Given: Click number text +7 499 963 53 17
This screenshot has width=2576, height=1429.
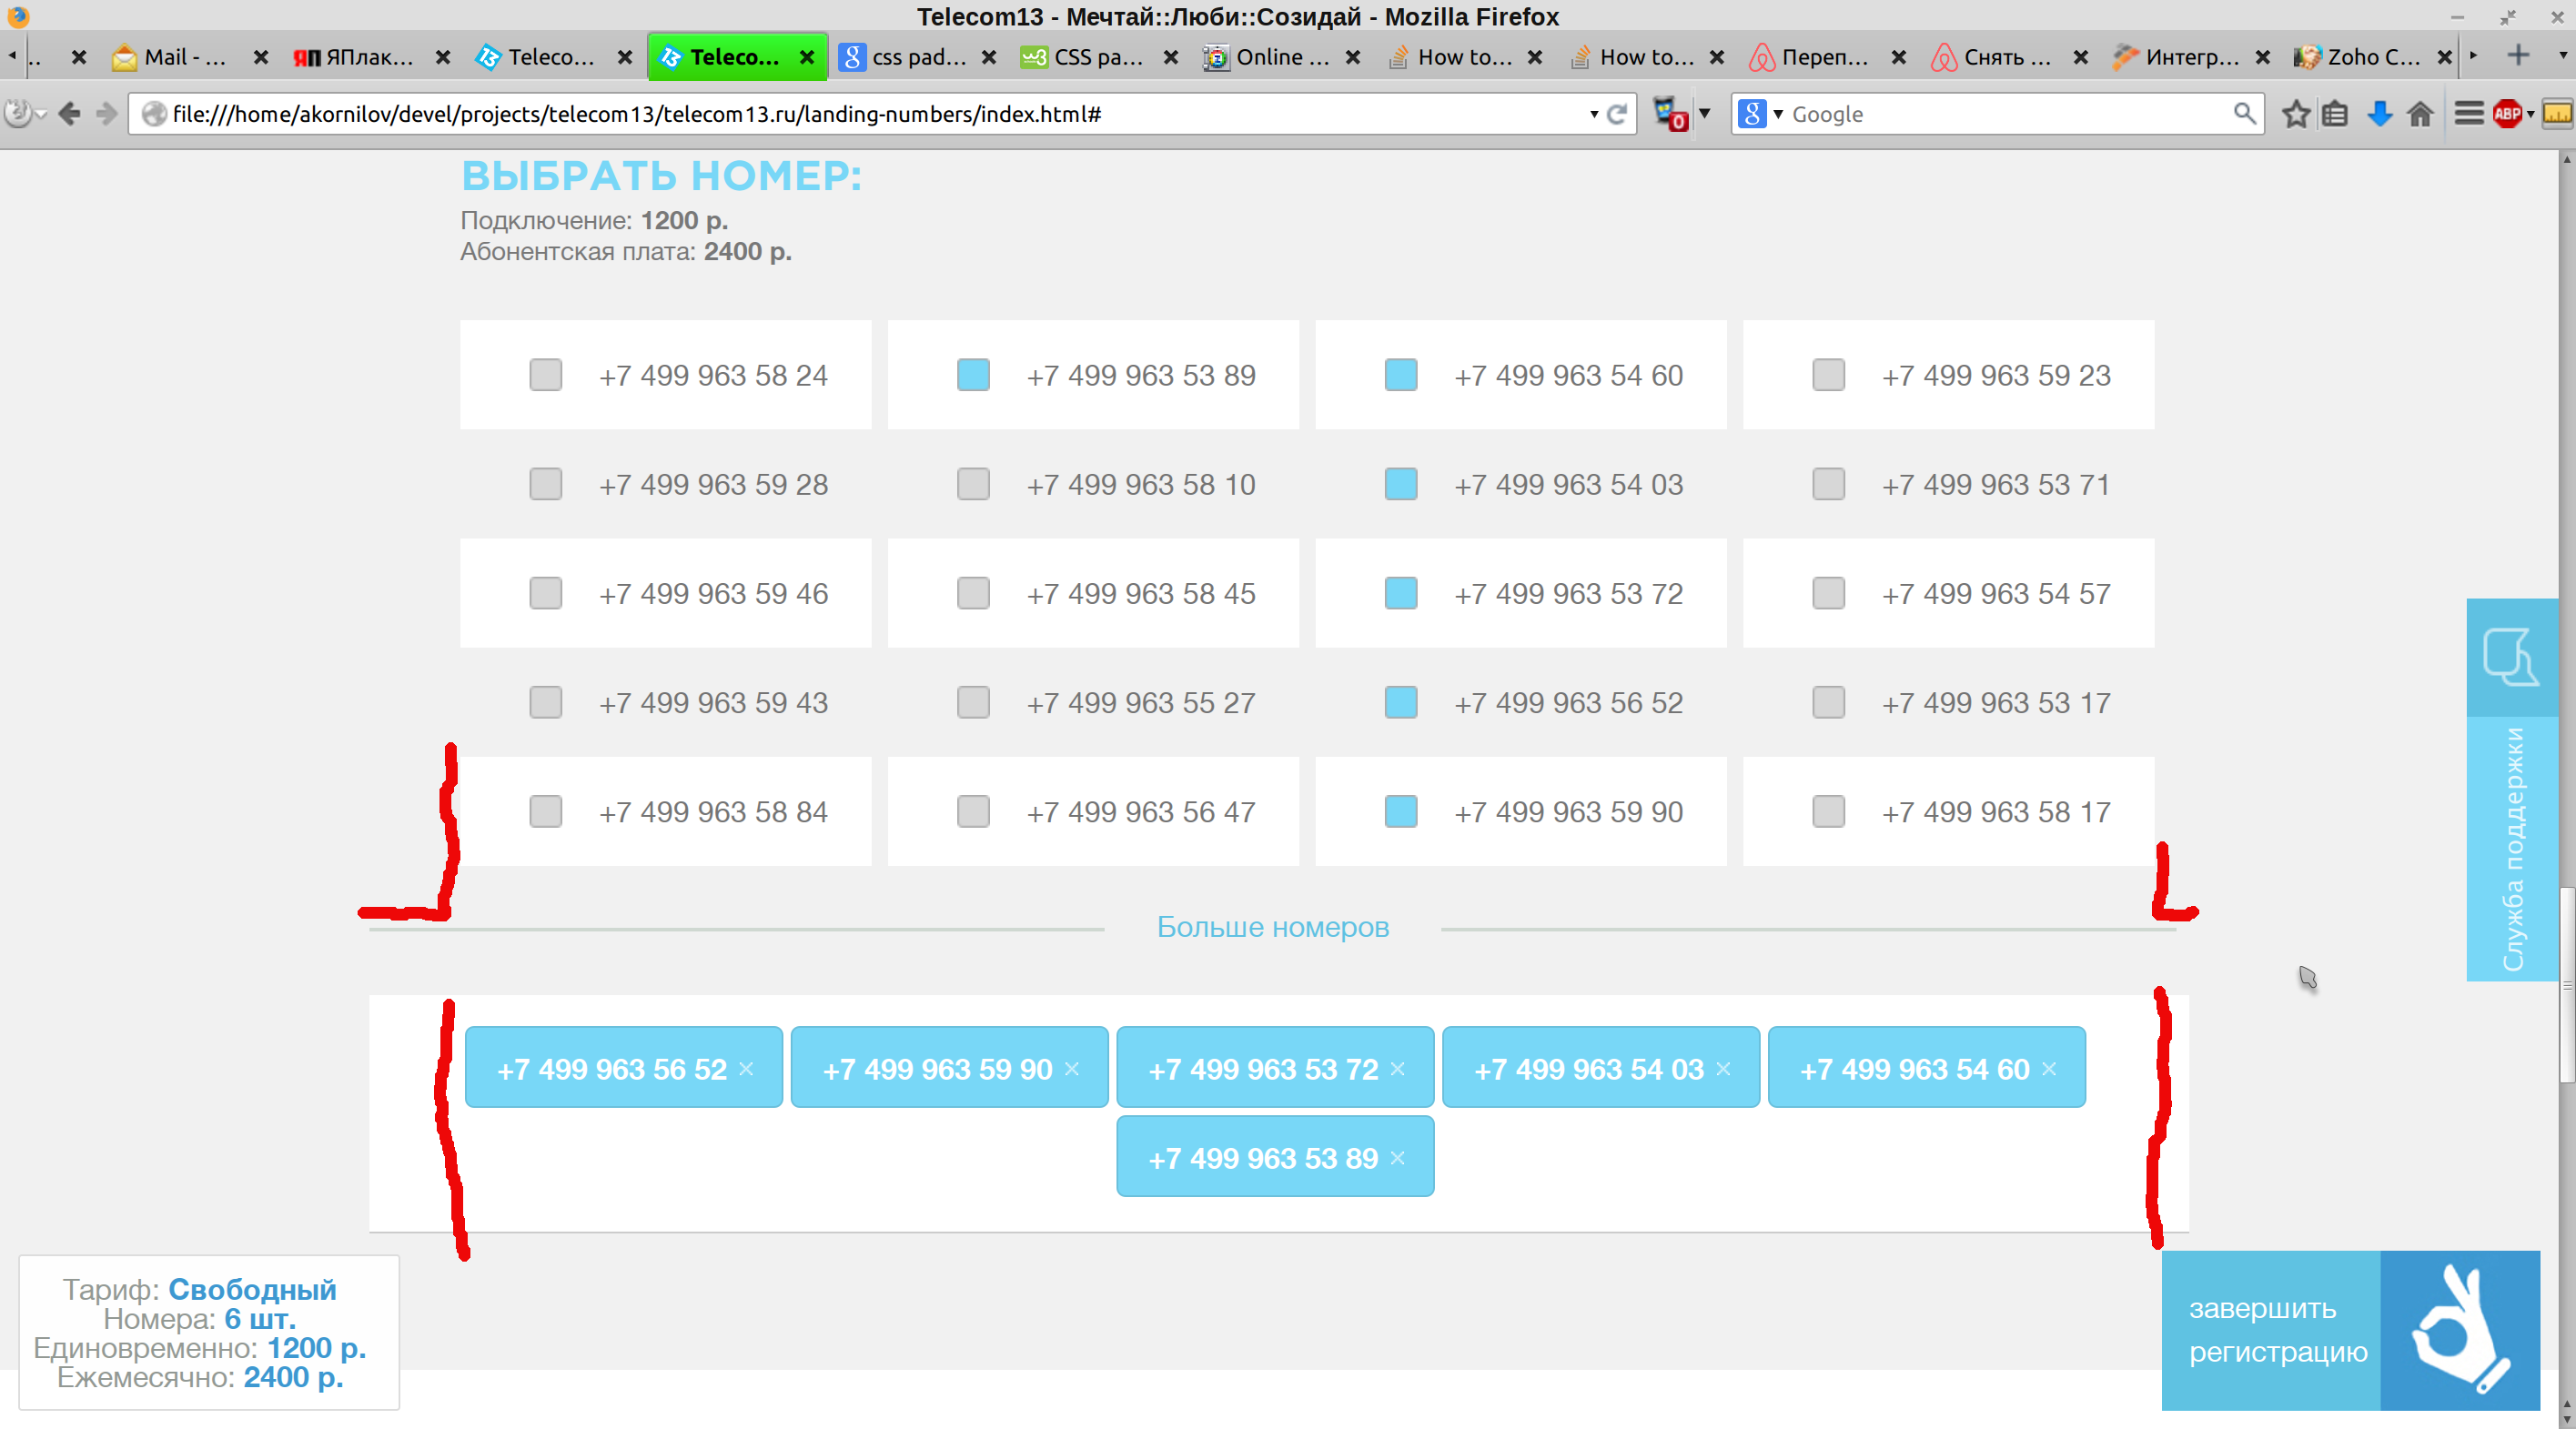Looking at the screenshot, I should click(x=1996, y=702).
